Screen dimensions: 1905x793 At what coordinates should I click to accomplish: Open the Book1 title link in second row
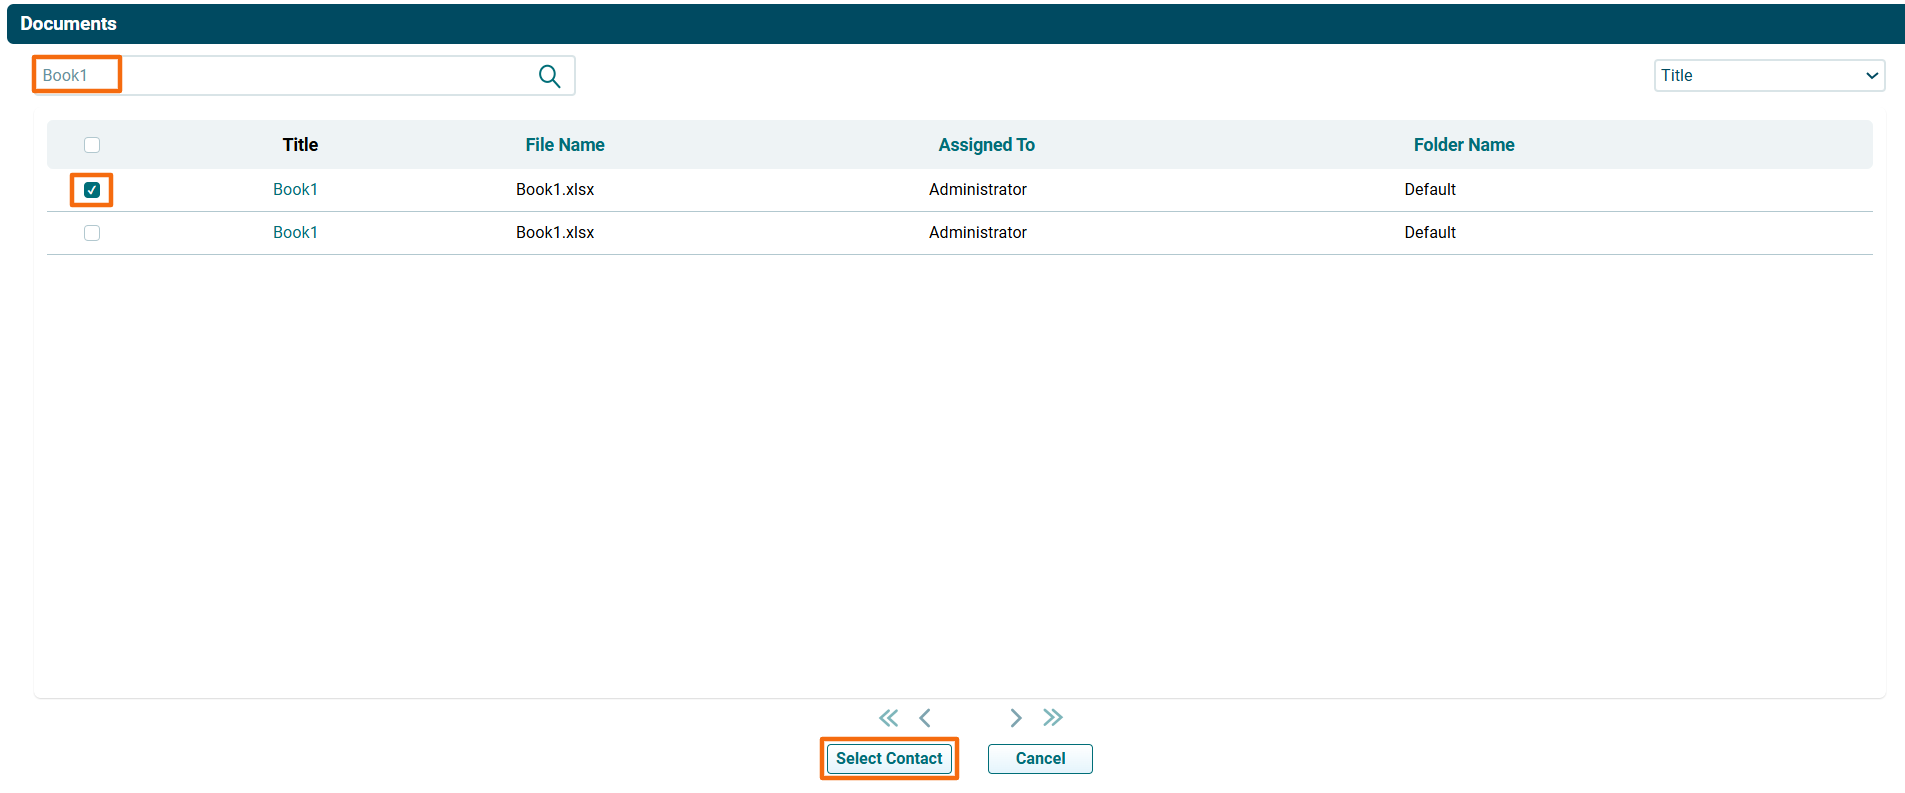click(x=295, y=233)
